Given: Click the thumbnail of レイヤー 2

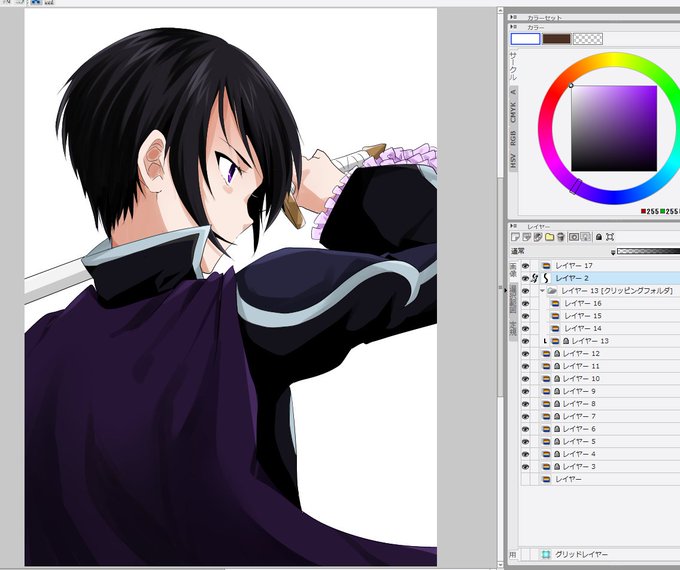Looking at the screenshot, I should tap(546, 278).
